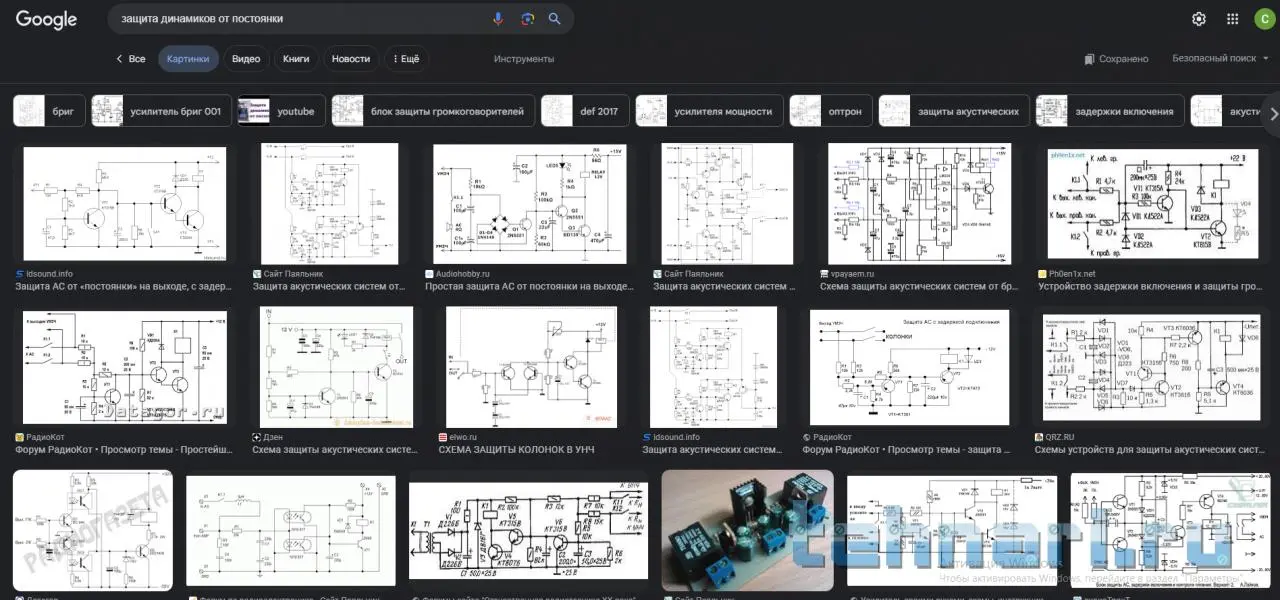This screenshot has width=1280, height=600.
Task: Open Google settings gear icon
Action: 1199,19
